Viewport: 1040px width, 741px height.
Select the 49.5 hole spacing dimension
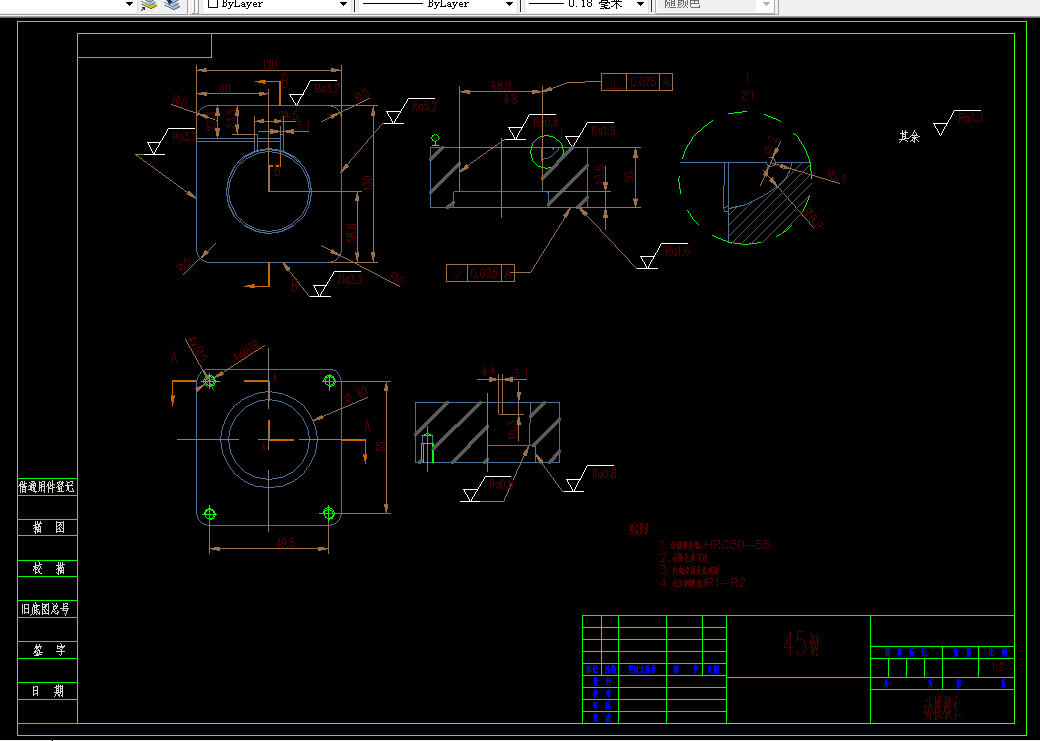(x=285, y=543)
